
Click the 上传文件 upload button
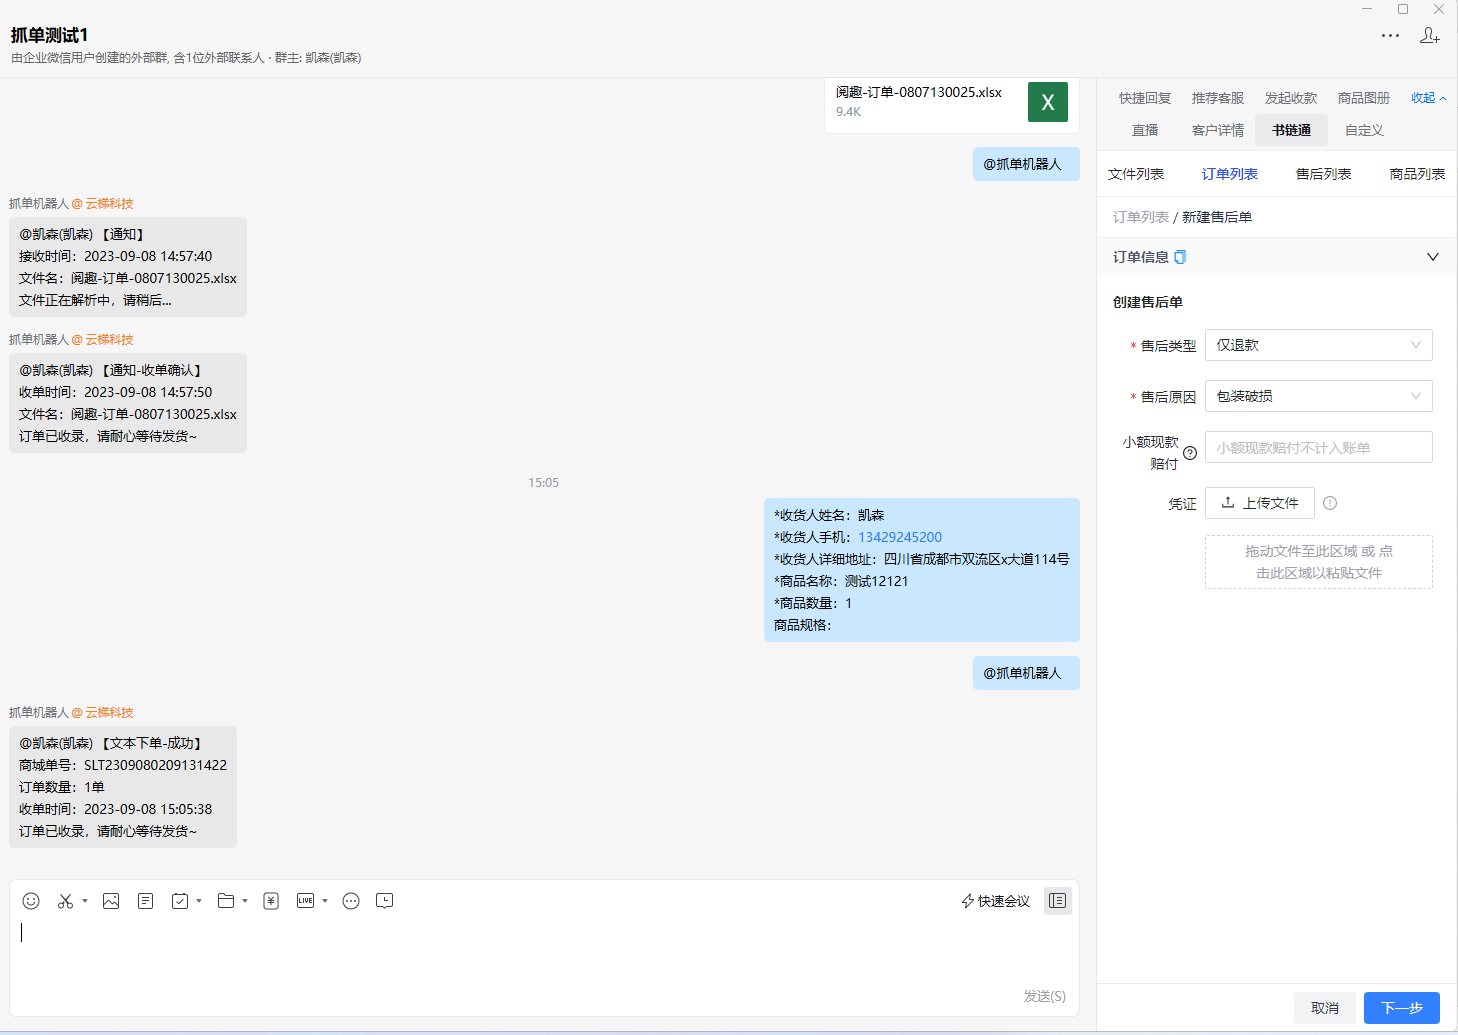(x=1260, y=503)
